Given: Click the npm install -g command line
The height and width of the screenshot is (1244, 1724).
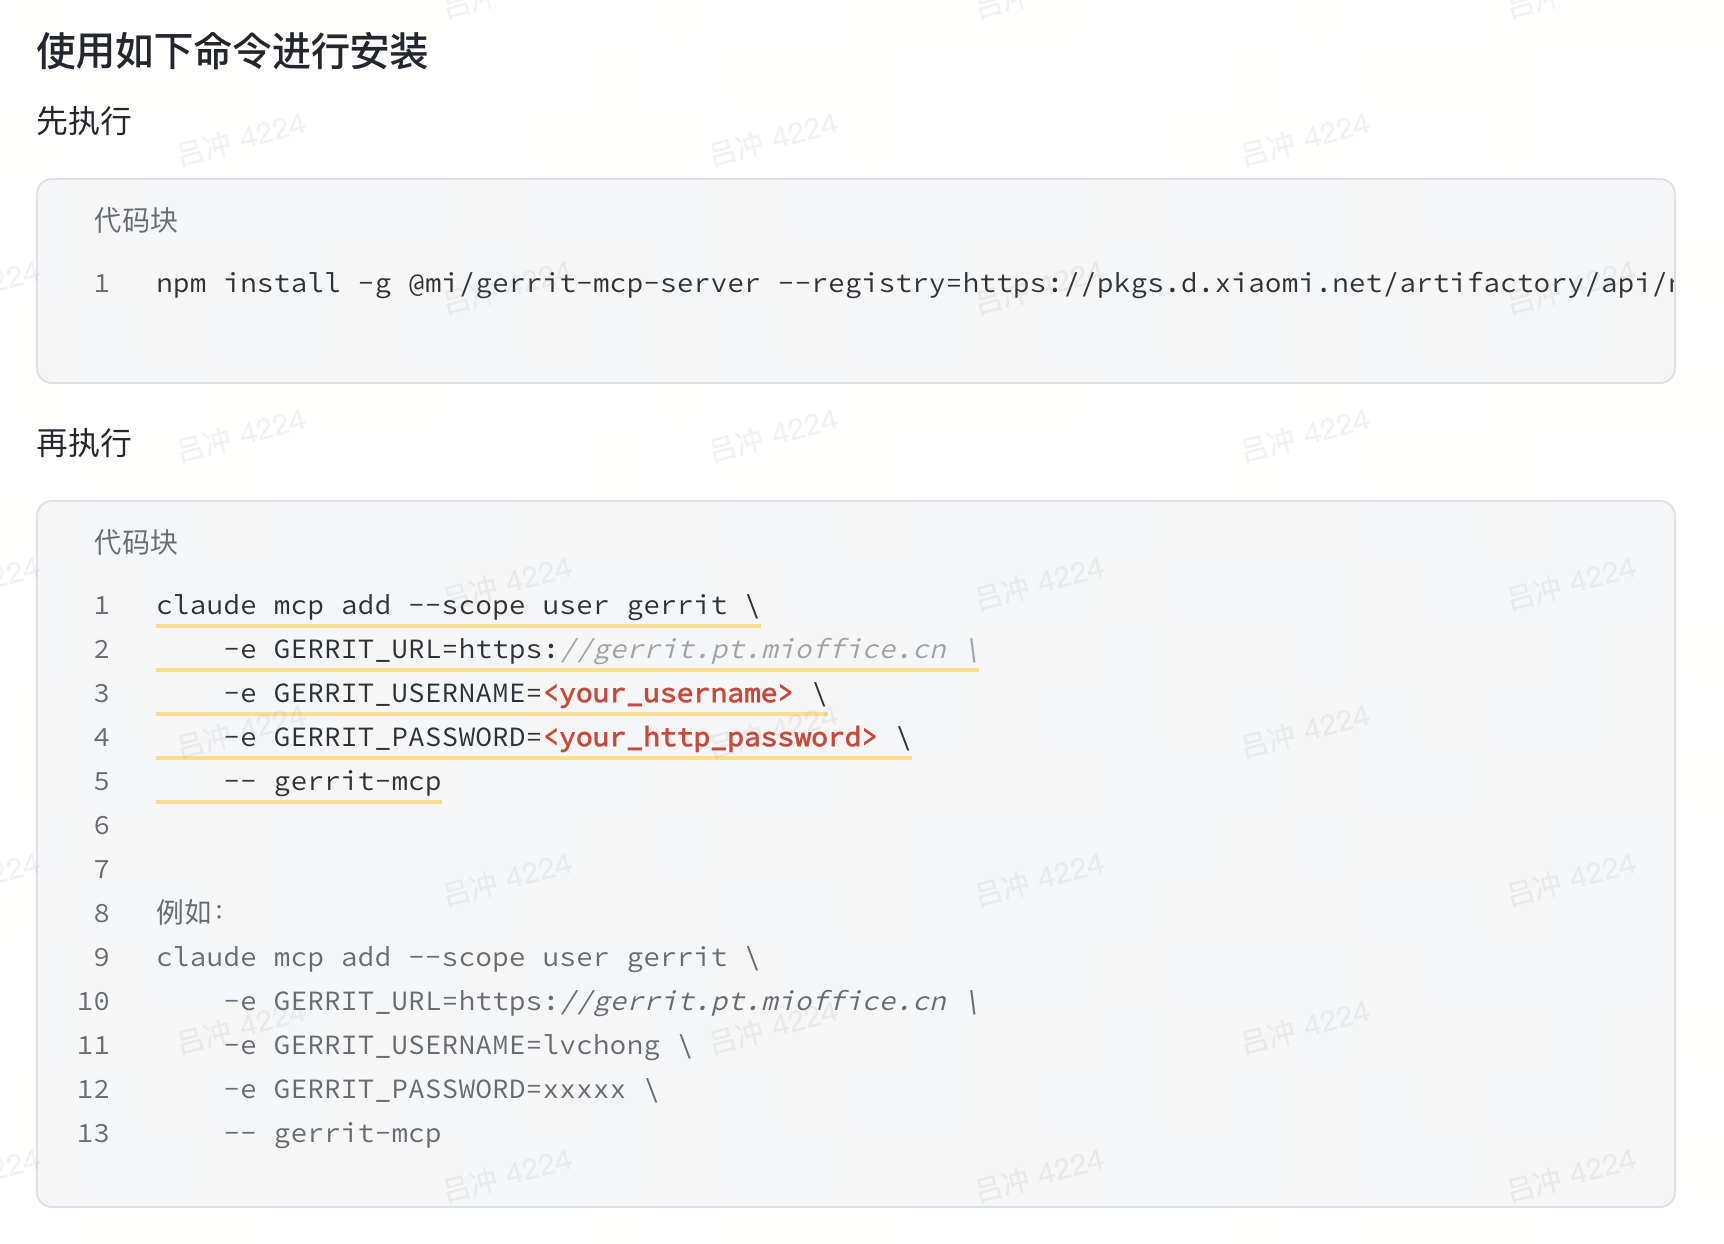Looking at the screenshot, I should click(x=915, y=283).
